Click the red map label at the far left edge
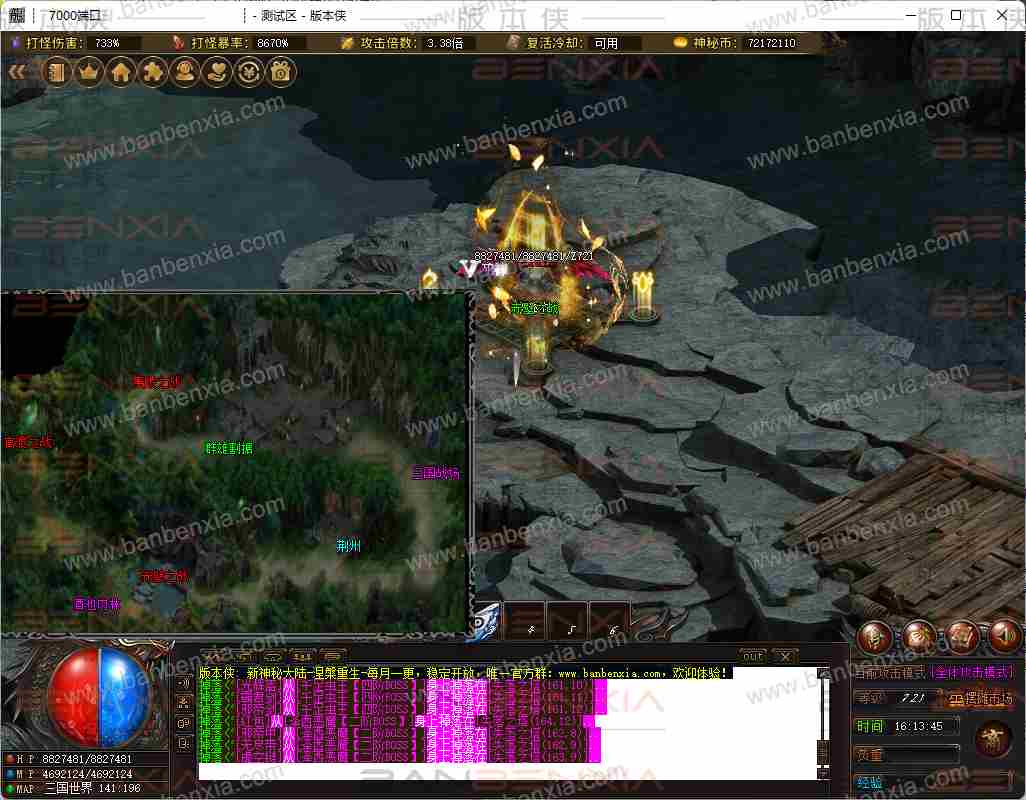The height and width of the screenshot is (800, 1026). click(x=28, y=442)
